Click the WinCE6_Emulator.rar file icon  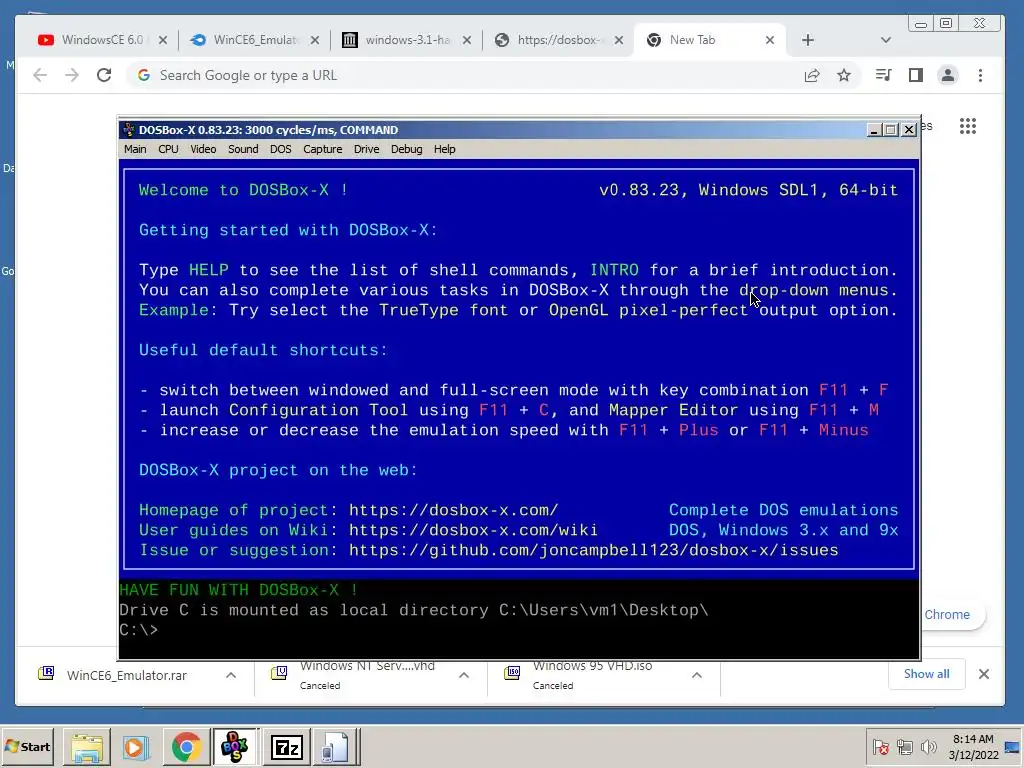click(x=46, y=673)
